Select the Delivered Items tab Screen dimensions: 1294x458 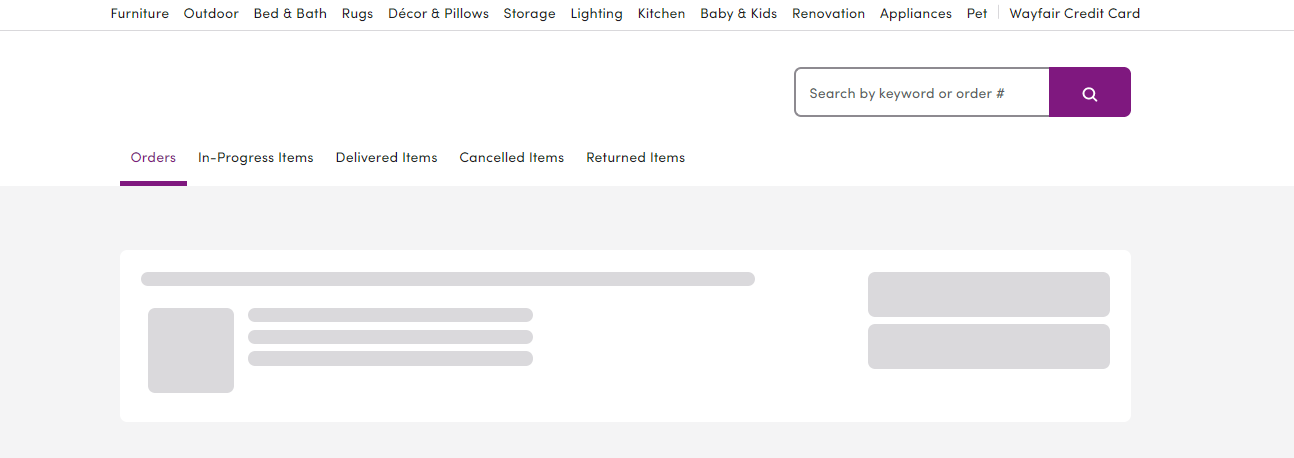pos(386,158)
